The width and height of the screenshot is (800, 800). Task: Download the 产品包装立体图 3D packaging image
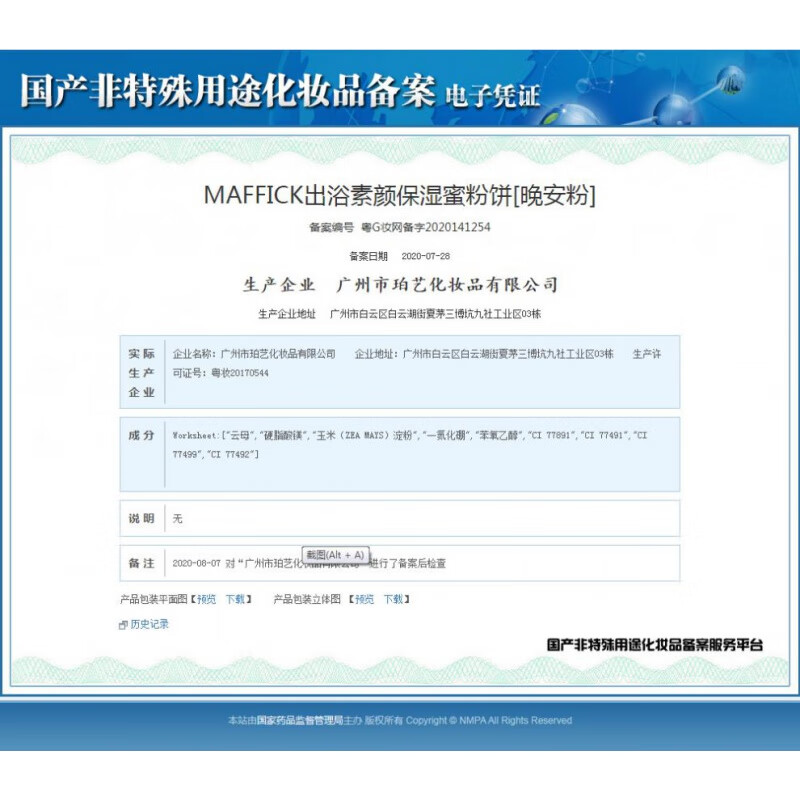(393, 599)
